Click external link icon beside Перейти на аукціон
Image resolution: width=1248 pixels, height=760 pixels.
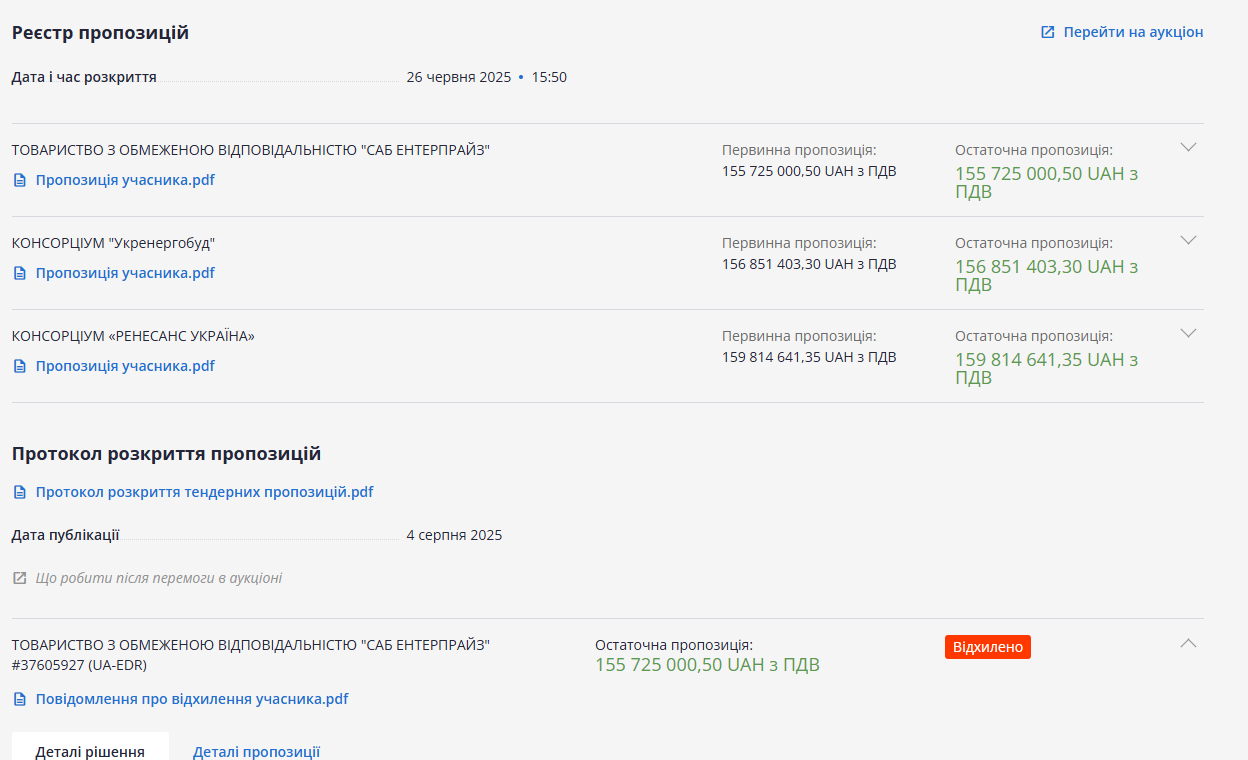[x=1047, y=32]
